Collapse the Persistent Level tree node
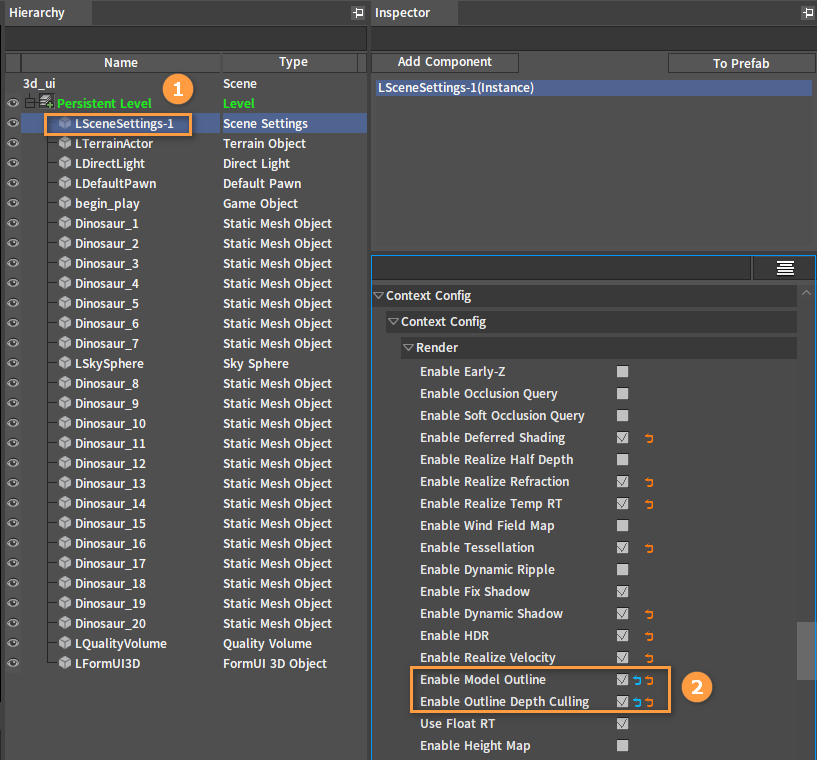The height and width of the screenshot is (760, 817). (30, 103)
